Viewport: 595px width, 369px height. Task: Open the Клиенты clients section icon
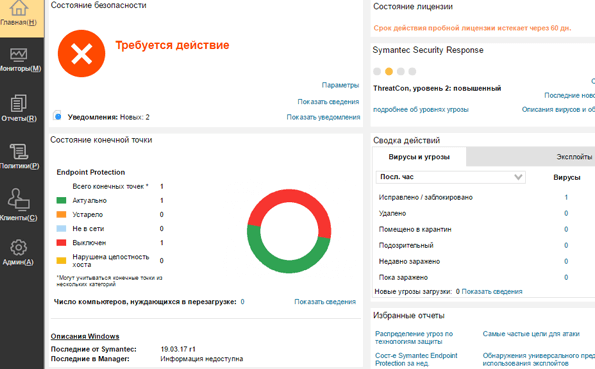(x=19, y=199)
